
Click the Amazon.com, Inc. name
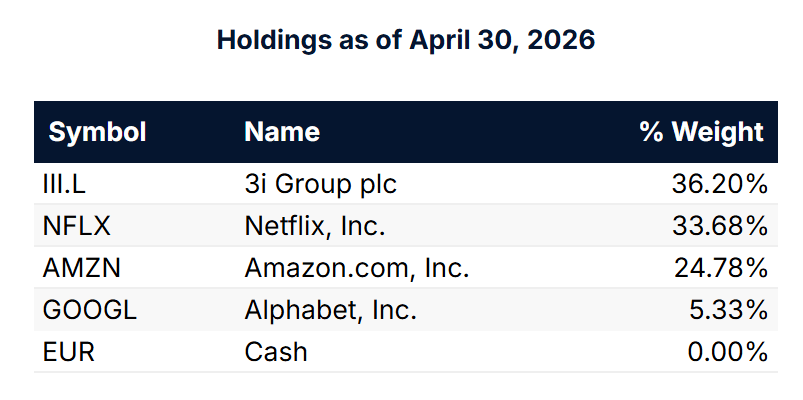pyautogui.click(x=357, y=268)
